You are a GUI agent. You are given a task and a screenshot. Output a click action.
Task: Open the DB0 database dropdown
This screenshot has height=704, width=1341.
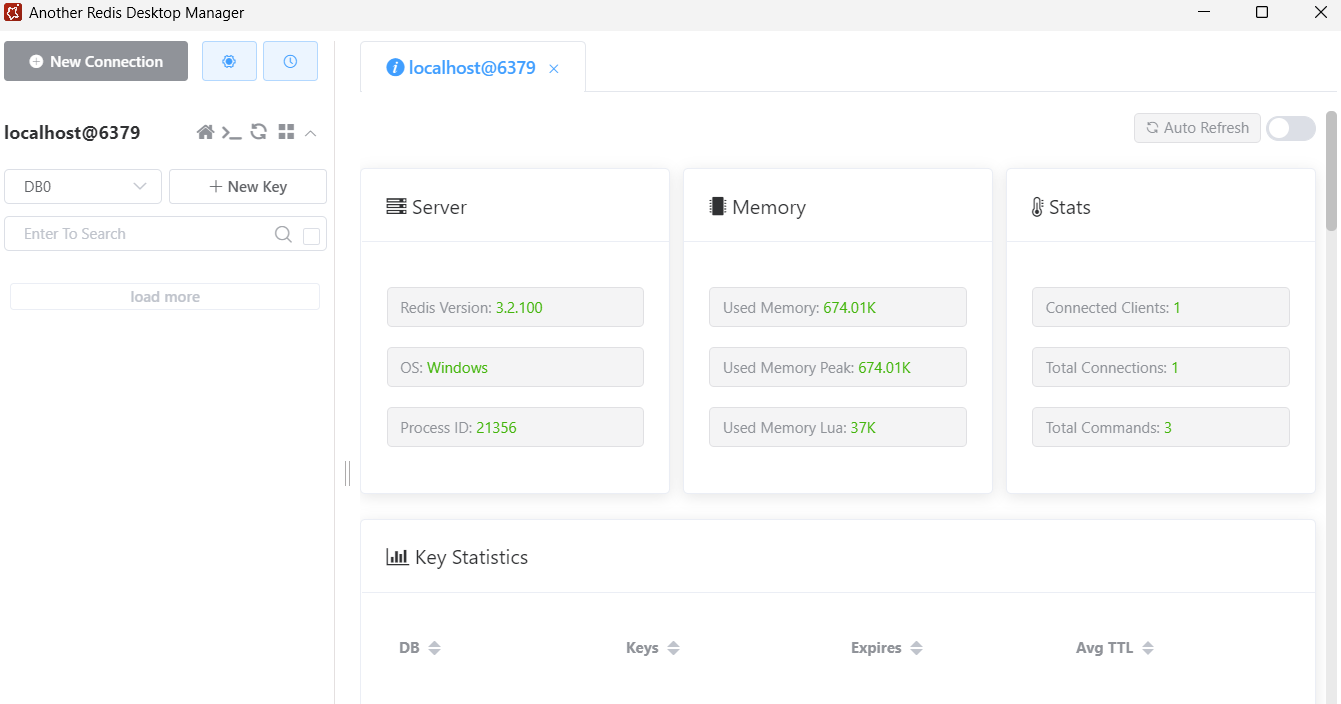(x=83, y=186)
